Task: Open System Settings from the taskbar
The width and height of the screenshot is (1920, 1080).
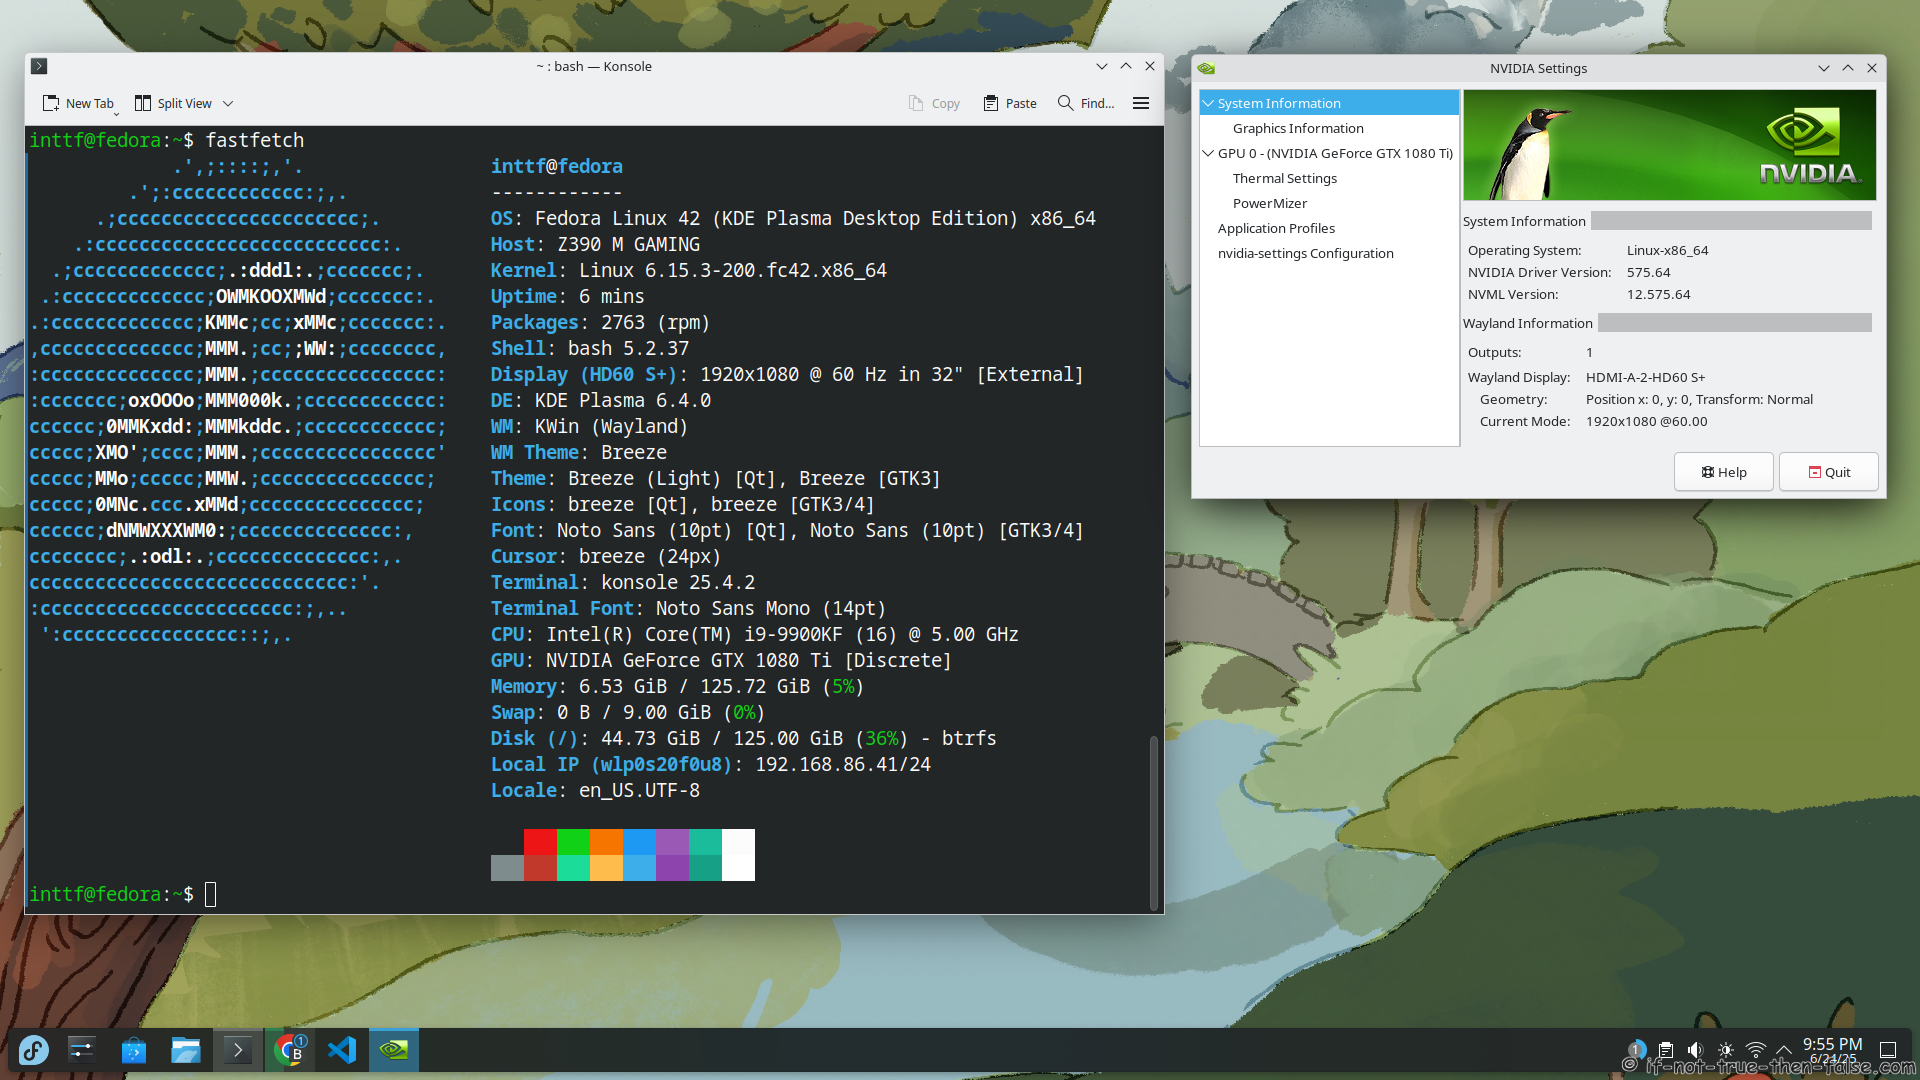Action: pos(81,1050)
